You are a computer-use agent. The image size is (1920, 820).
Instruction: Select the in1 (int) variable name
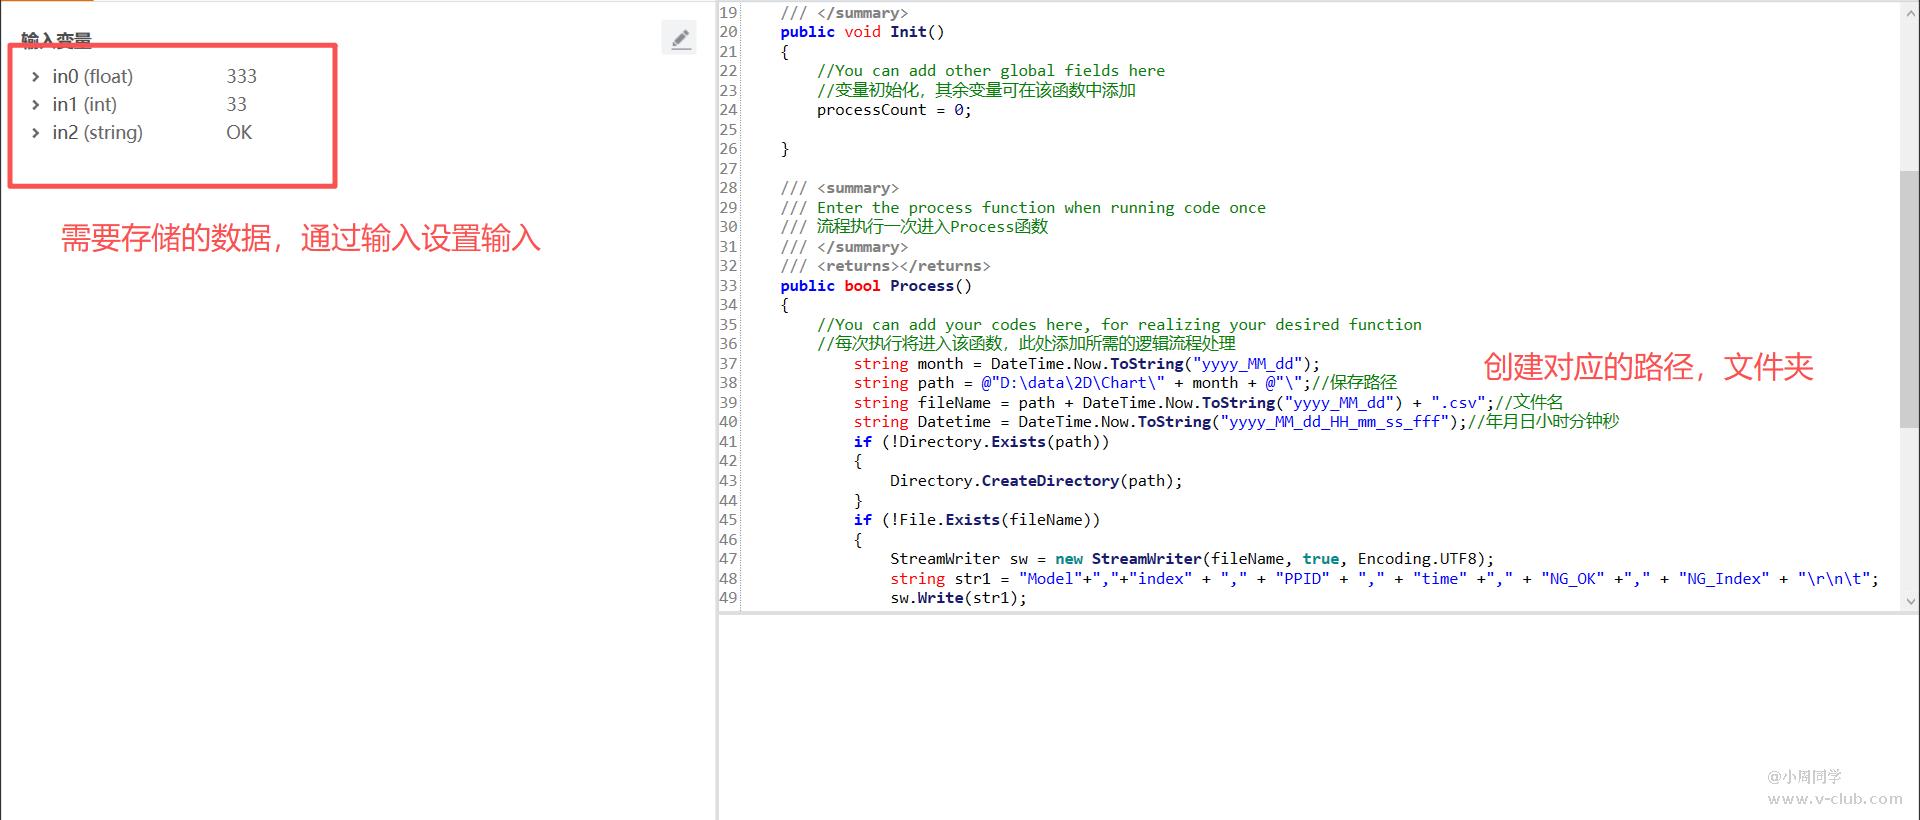click(x=84, y=105)
